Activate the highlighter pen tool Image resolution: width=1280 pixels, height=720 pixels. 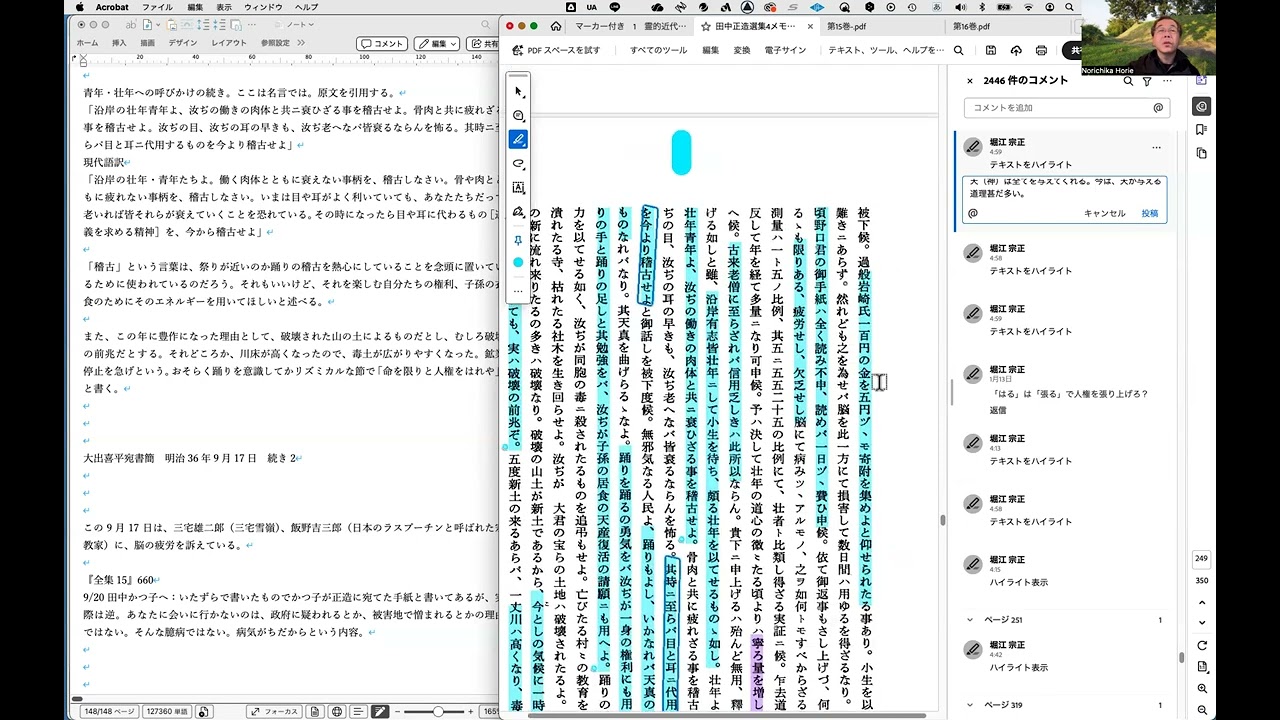point(518,140)
